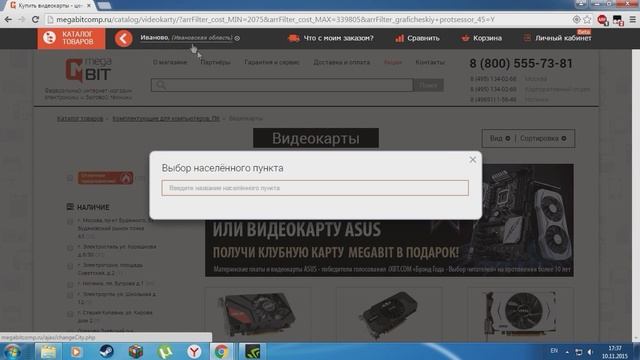Click the Megabit logo
Viewport: 640px width, 360px height.
click(89, 70)
